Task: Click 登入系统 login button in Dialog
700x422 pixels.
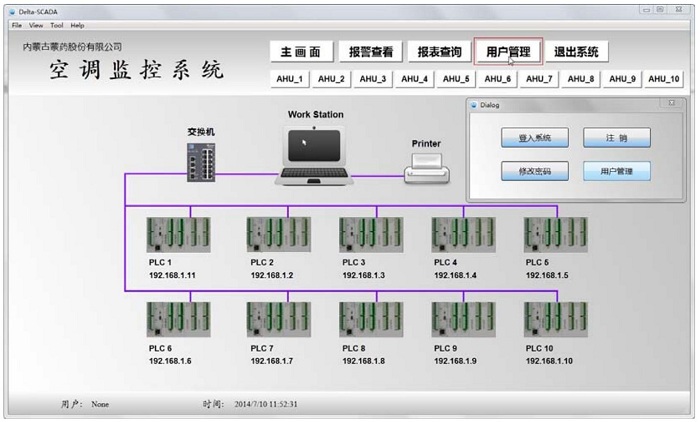Action: pyautogui.click(x=535, y=138)
